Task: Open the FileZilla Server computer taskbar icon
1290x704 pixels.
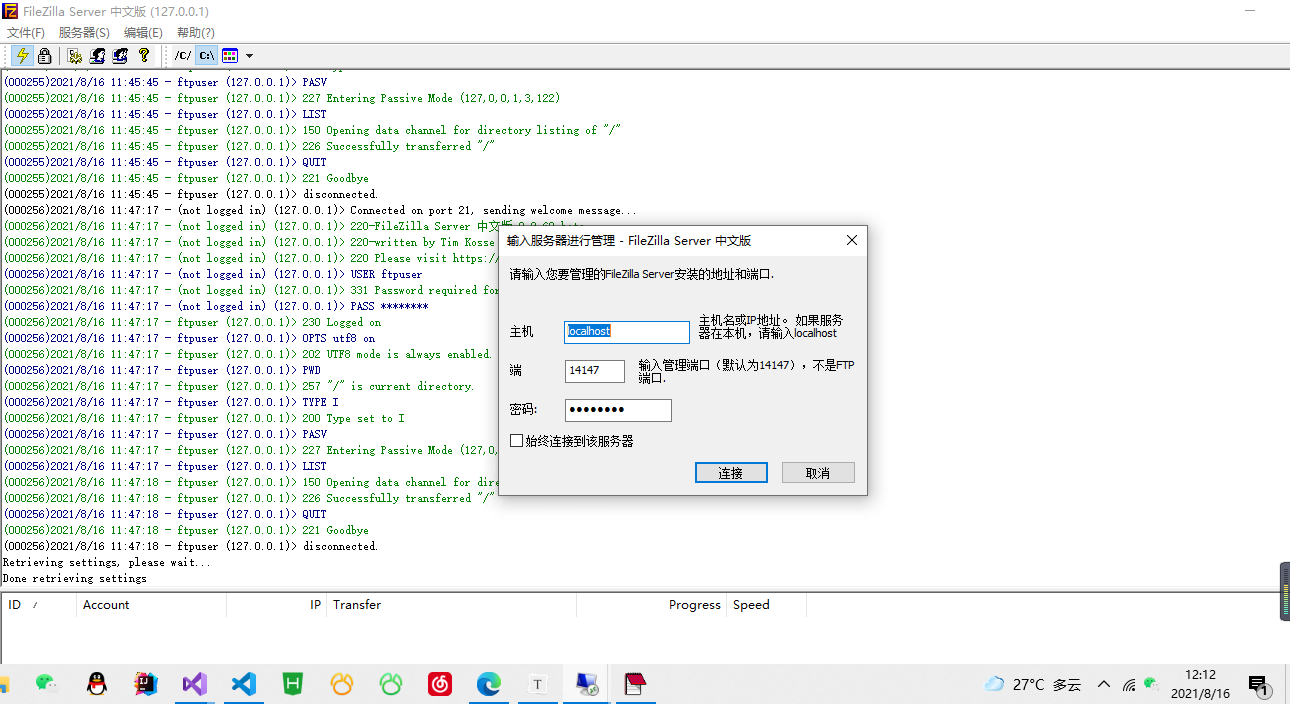Action: point(586,685)
